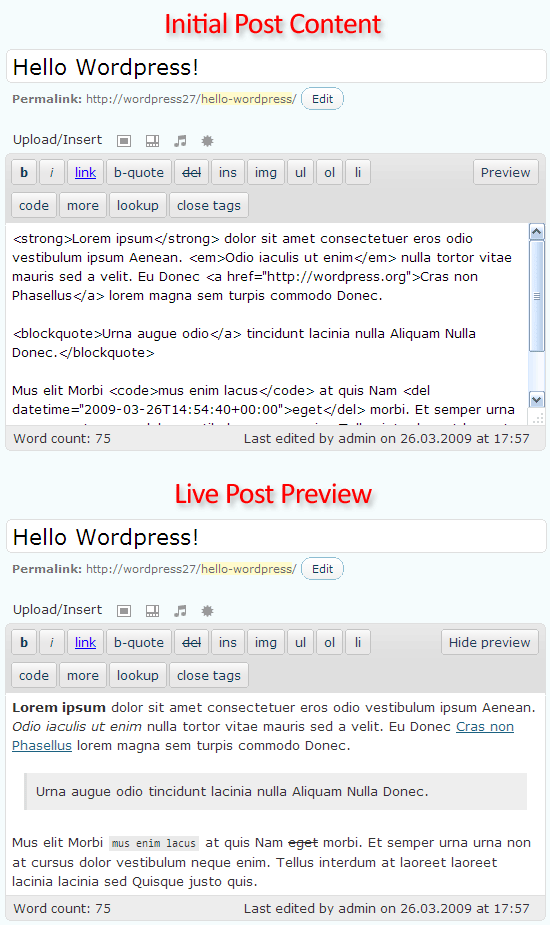Click the resize handle of the text area
This screenshot has width=550, height=925.
point(538,418)
